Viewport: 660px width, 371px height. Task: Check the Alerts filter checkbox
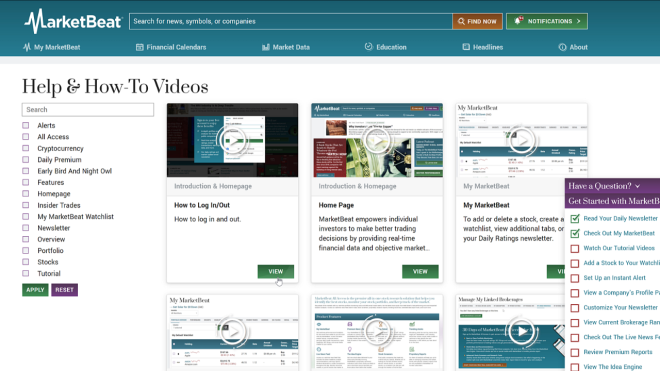26,125
